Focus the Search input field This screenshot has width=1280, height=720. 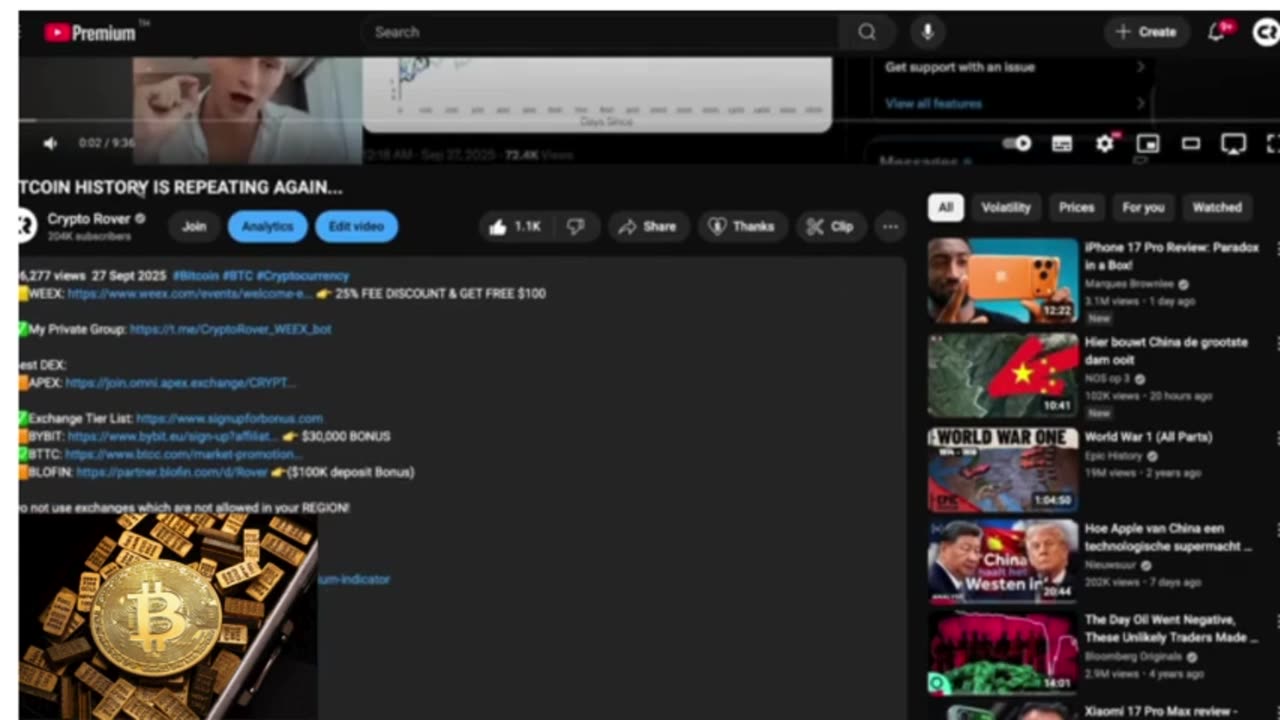[x=600, y=32]
